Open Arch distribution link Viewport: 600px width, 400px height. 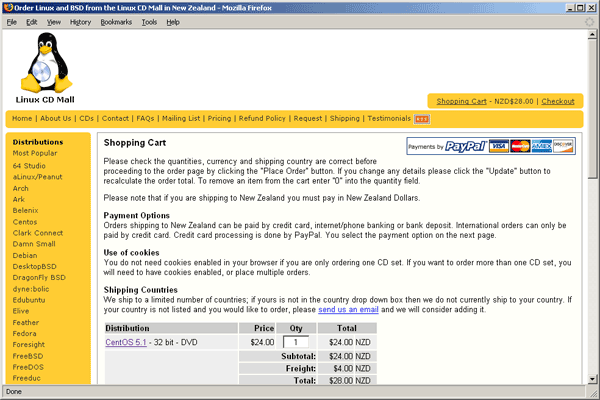21,189
